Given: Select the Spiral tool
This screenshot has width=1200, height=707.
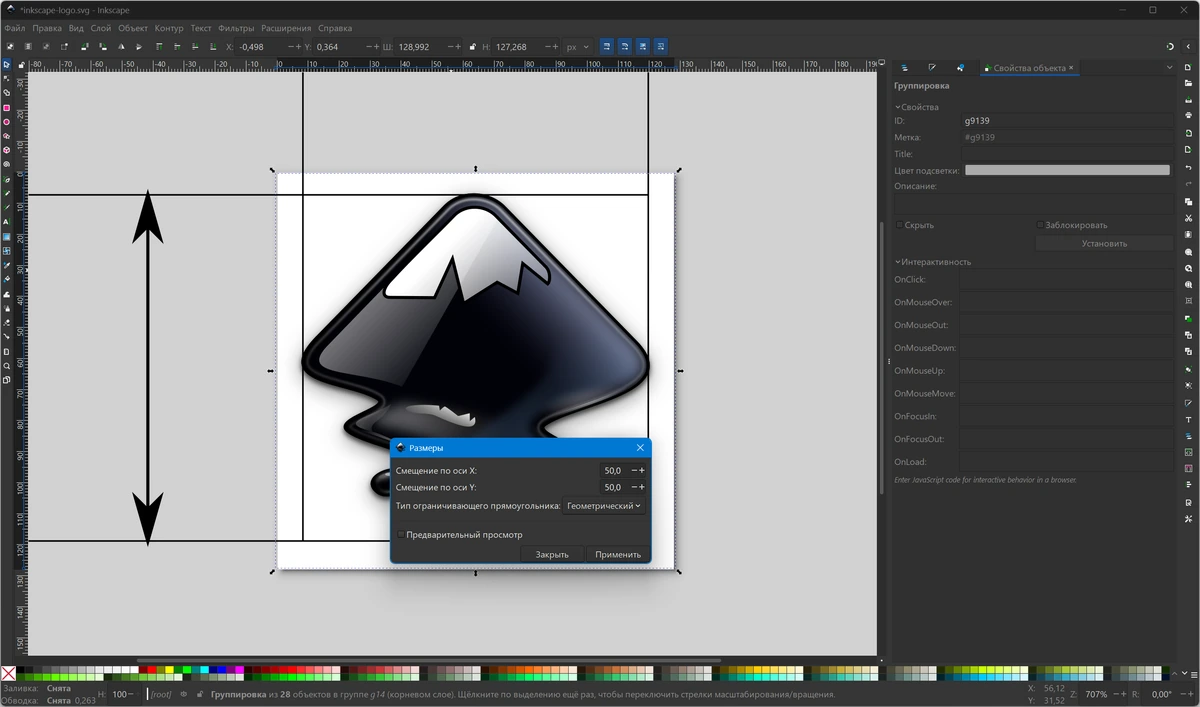Looking at the screenshot, I should point(6,164).
